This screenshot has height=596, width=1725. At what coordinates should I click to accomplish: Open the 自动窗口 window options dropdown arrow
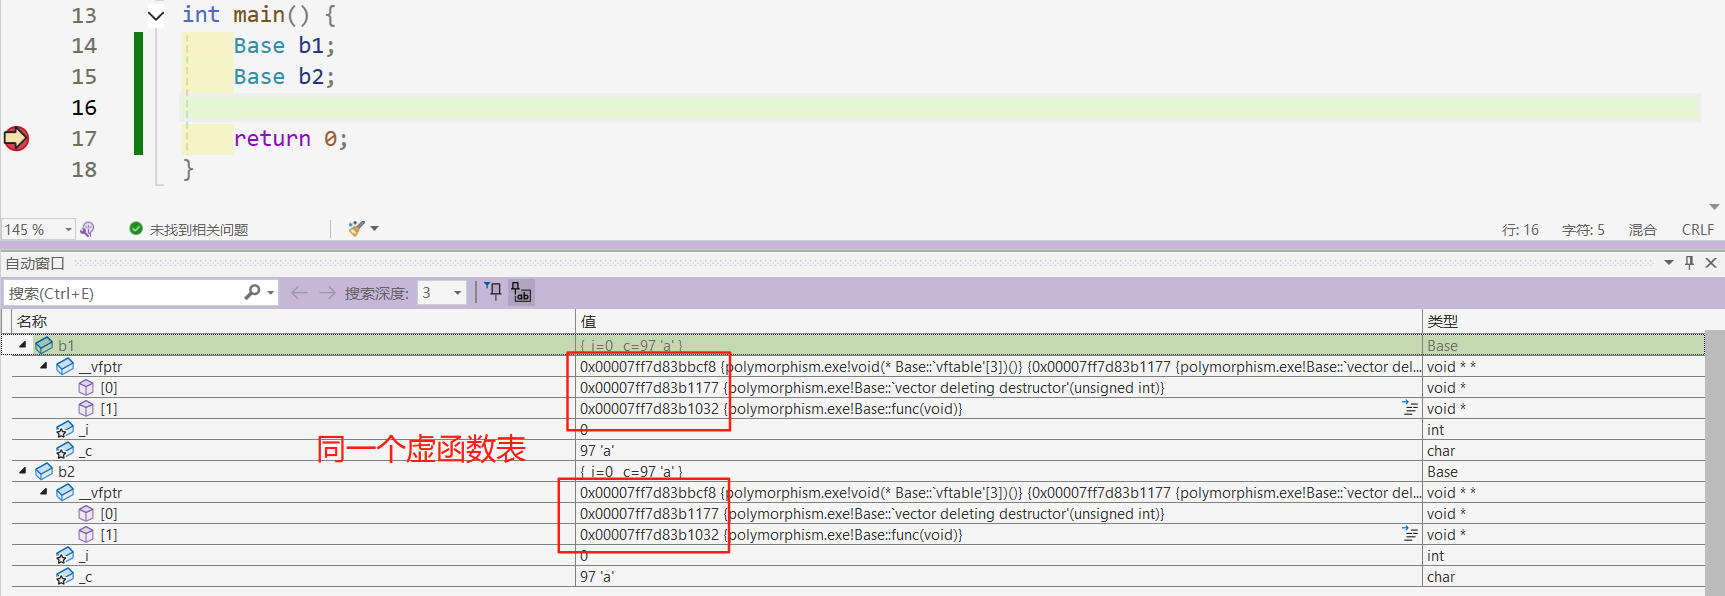(1669, 263)
